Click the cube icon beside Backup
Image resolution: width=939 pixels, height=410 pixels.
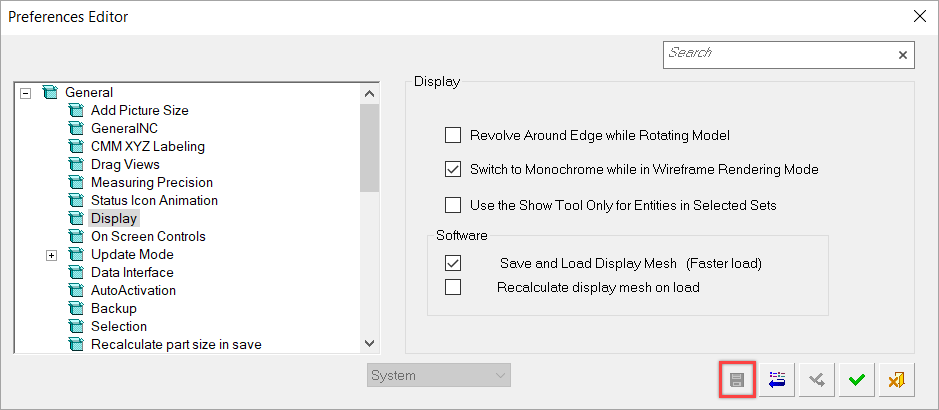(75, 309)
